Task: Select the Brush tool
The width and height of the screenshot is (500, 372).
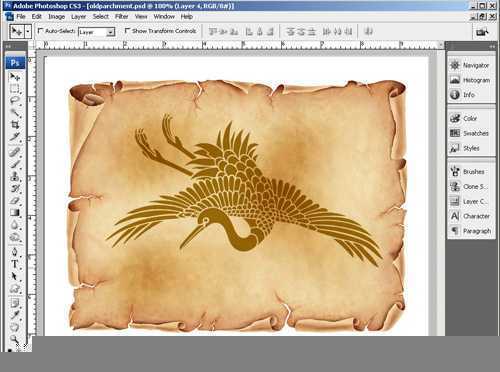Action: [15, 164]
